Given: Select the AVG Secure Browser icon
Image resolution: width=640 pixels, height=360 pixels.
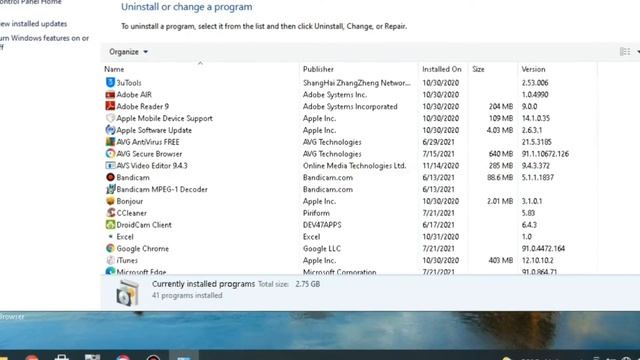Looking at the screenshot, I should coord(110,153).
